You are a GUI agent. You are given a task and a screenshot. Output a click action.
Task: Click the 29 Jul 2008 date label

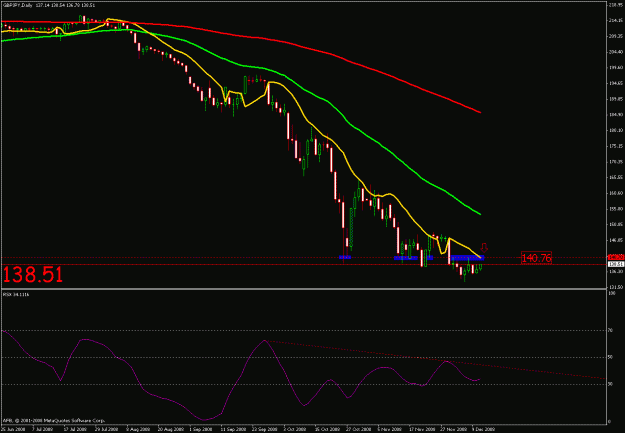pos(106,429)
